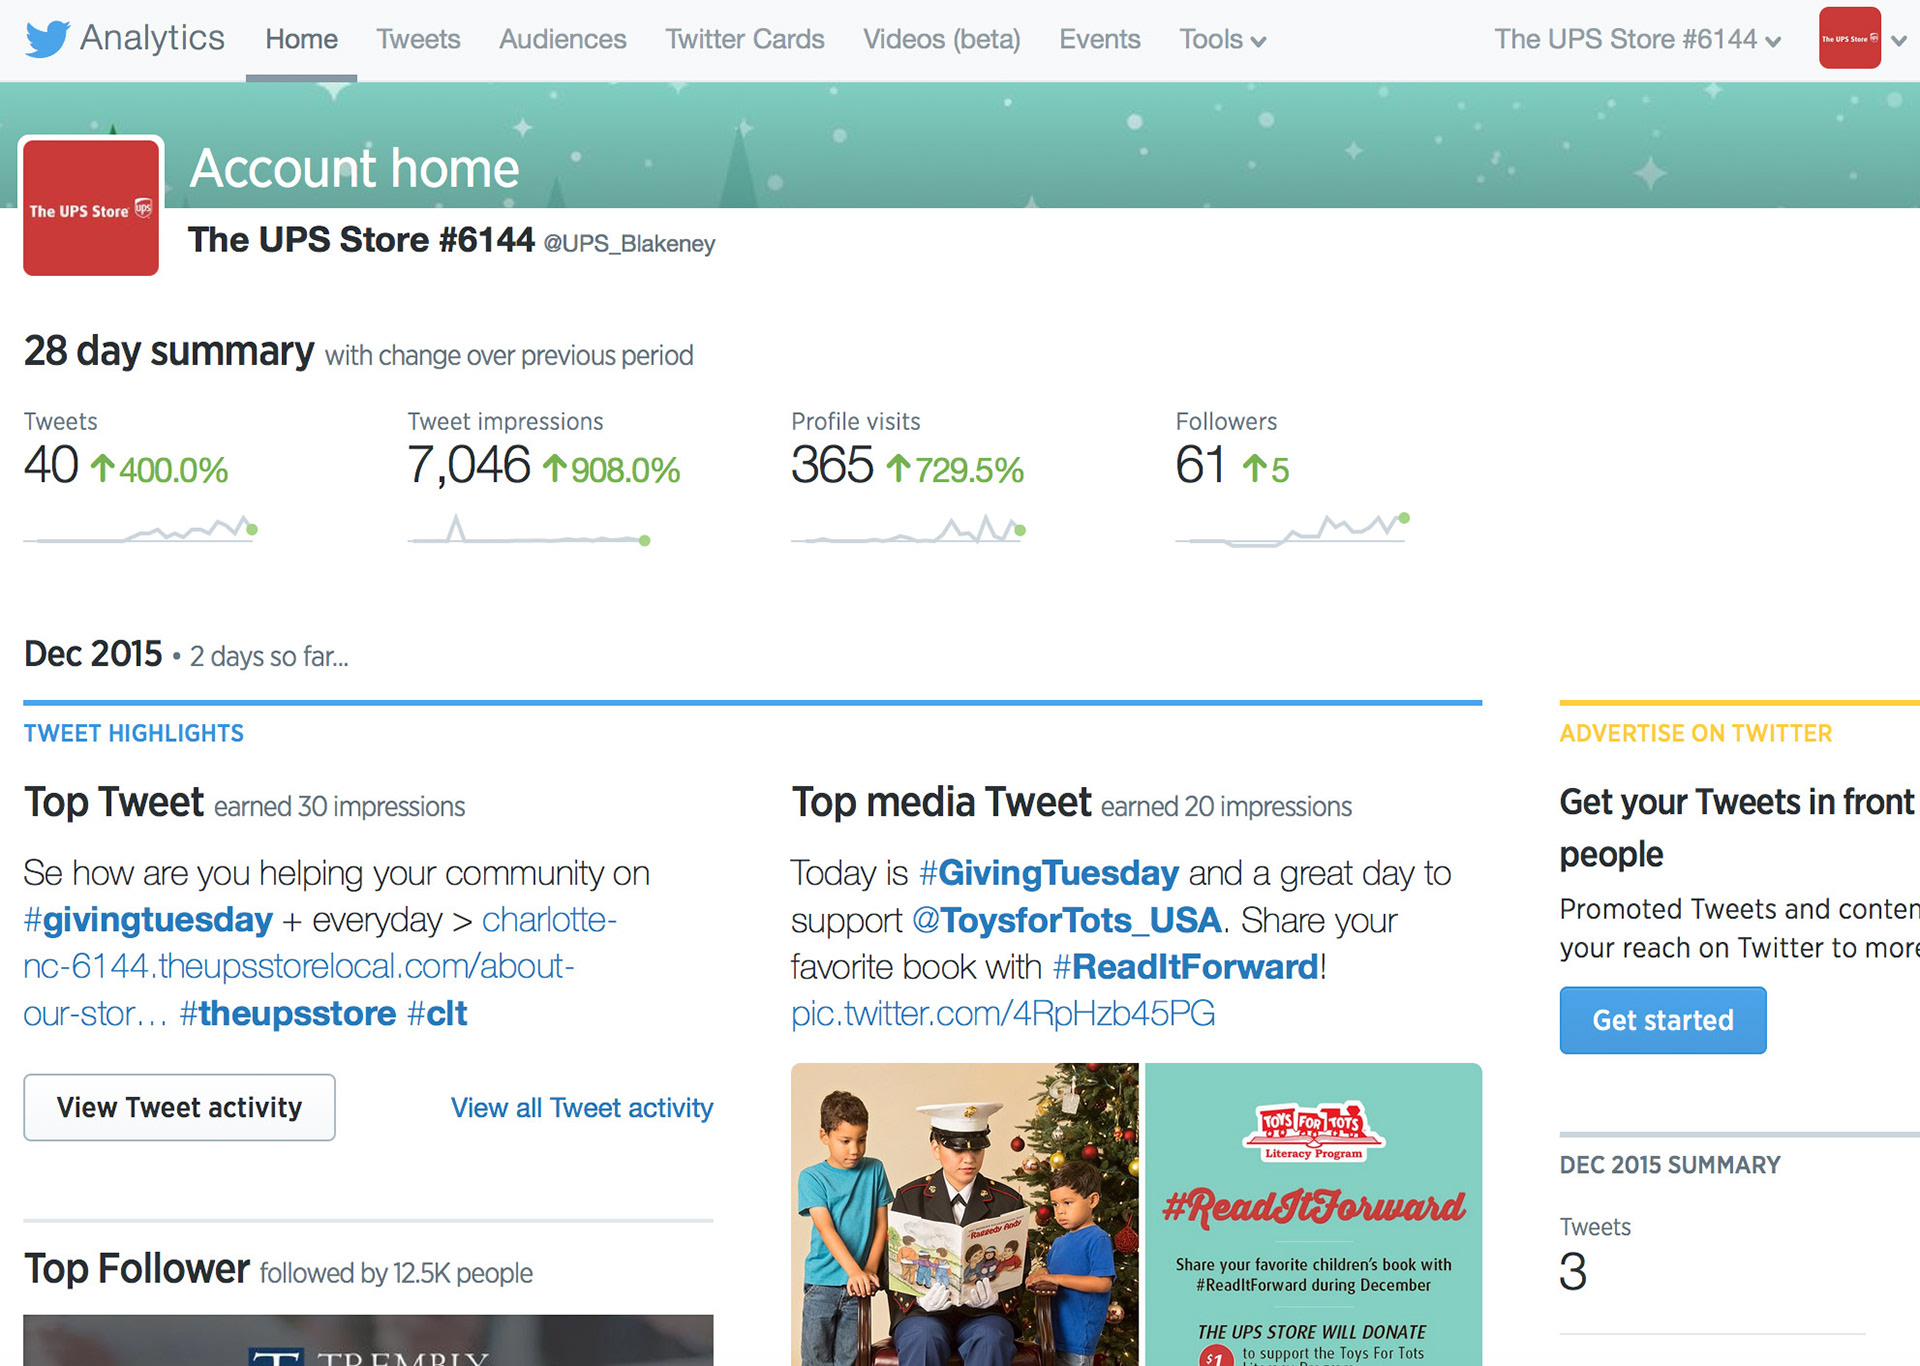The height and width of the screenshot is (1366, 1920).
Task: Open the Twitter Cards tab
Action: [745, 39]
